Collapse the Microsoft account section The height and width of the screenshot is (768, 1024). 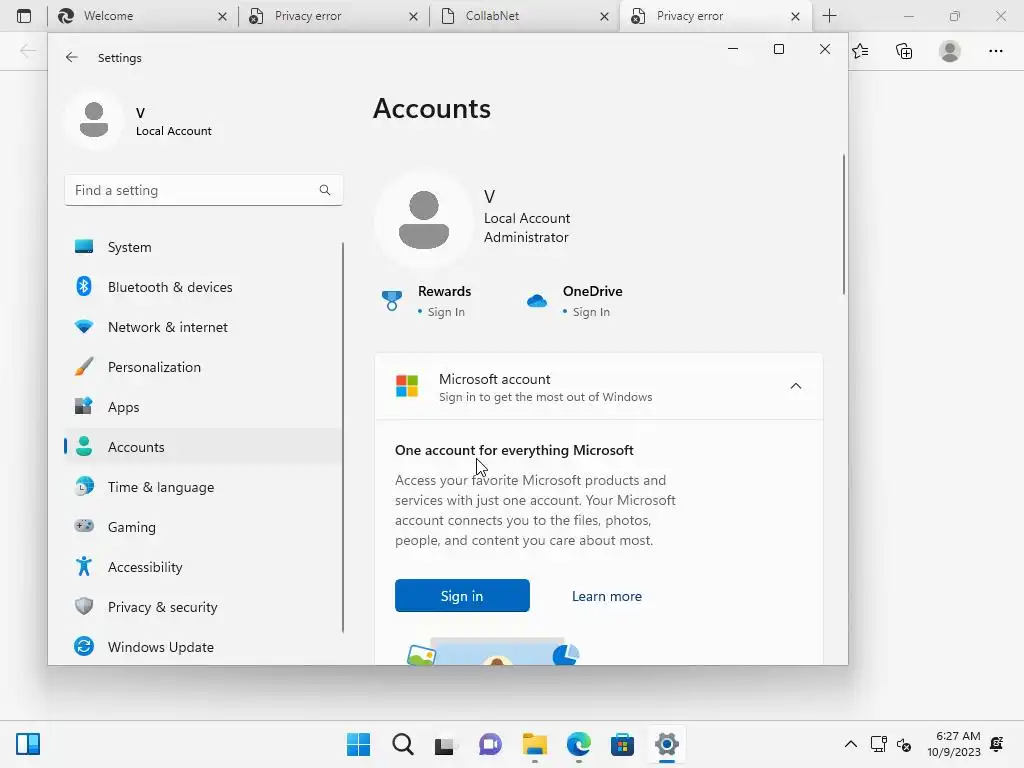(795, 386)
